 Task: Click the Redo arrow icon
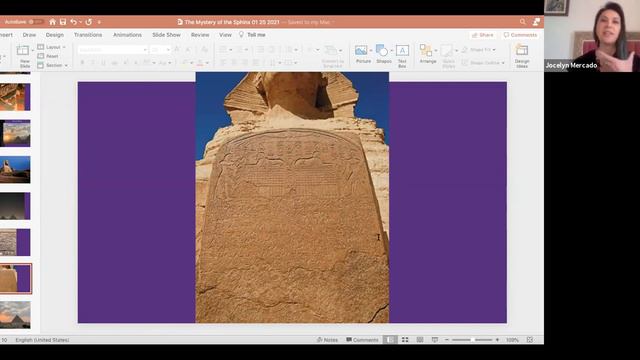point(89,22)
